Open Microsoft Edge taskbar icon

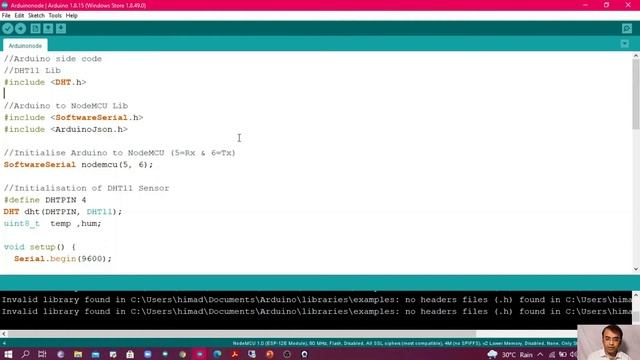click(x=217, y=354)
